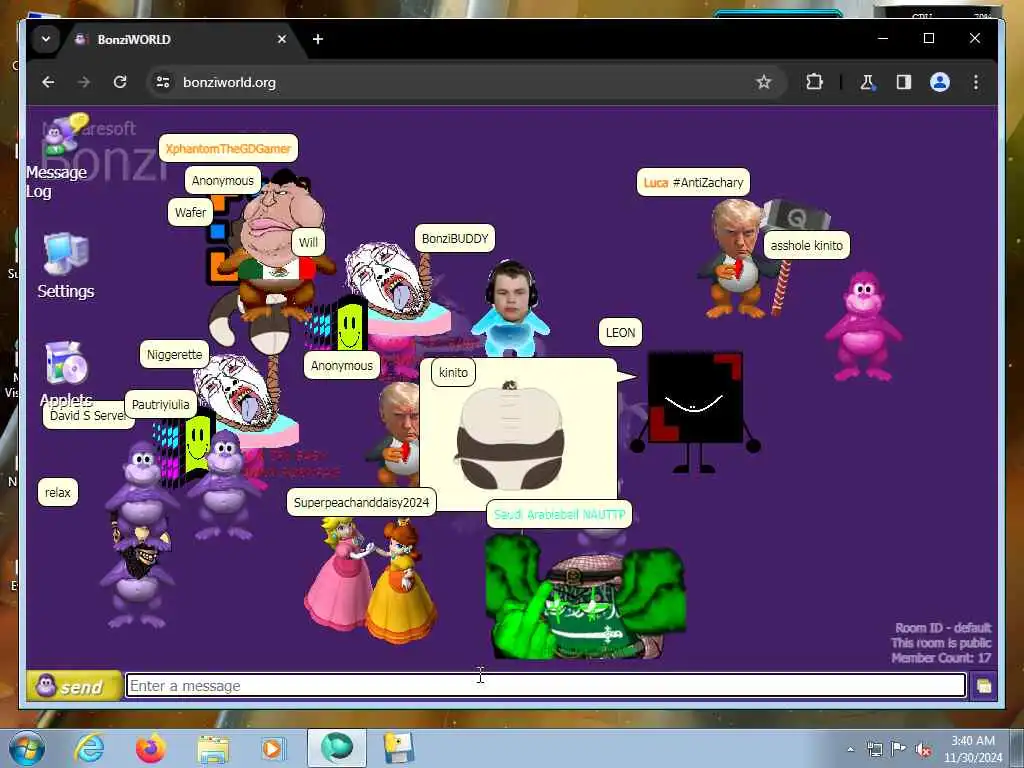Open Chrome three-dot menu
This screenshot has height=768, width=1024.
coord(976,82)
